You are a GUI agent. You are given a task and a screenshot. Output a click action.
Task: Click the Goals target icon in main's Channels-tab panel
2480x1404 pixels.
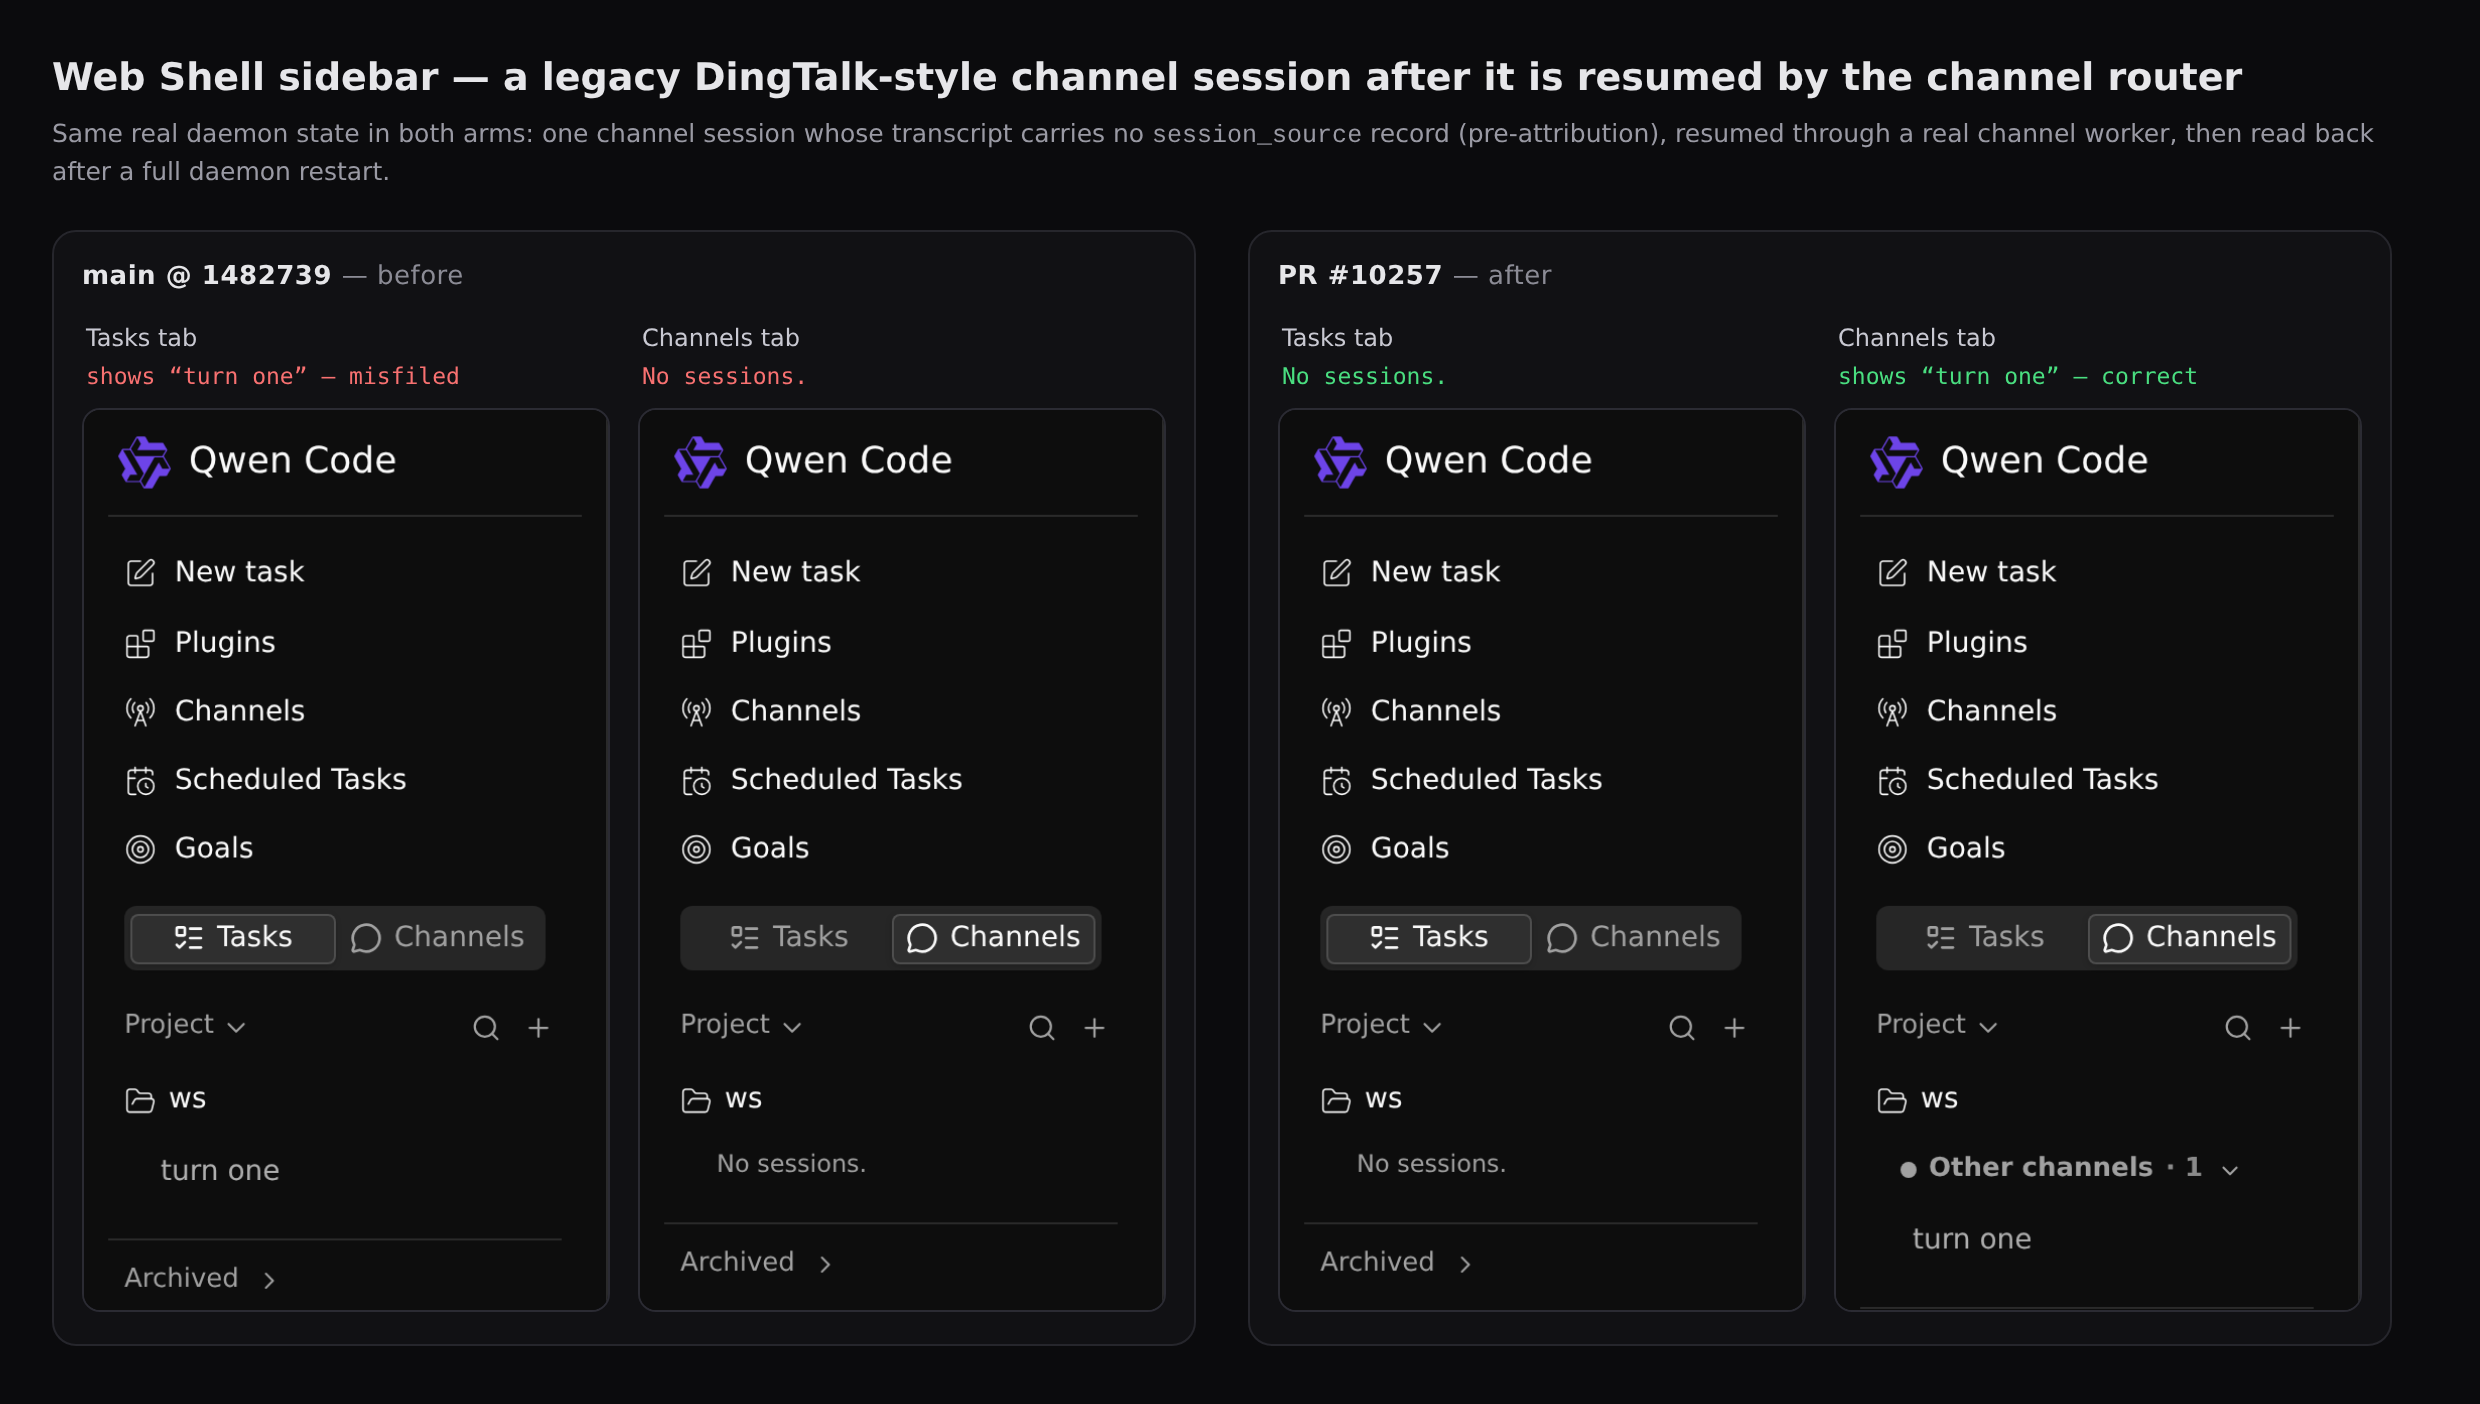(x=696, y=849)
